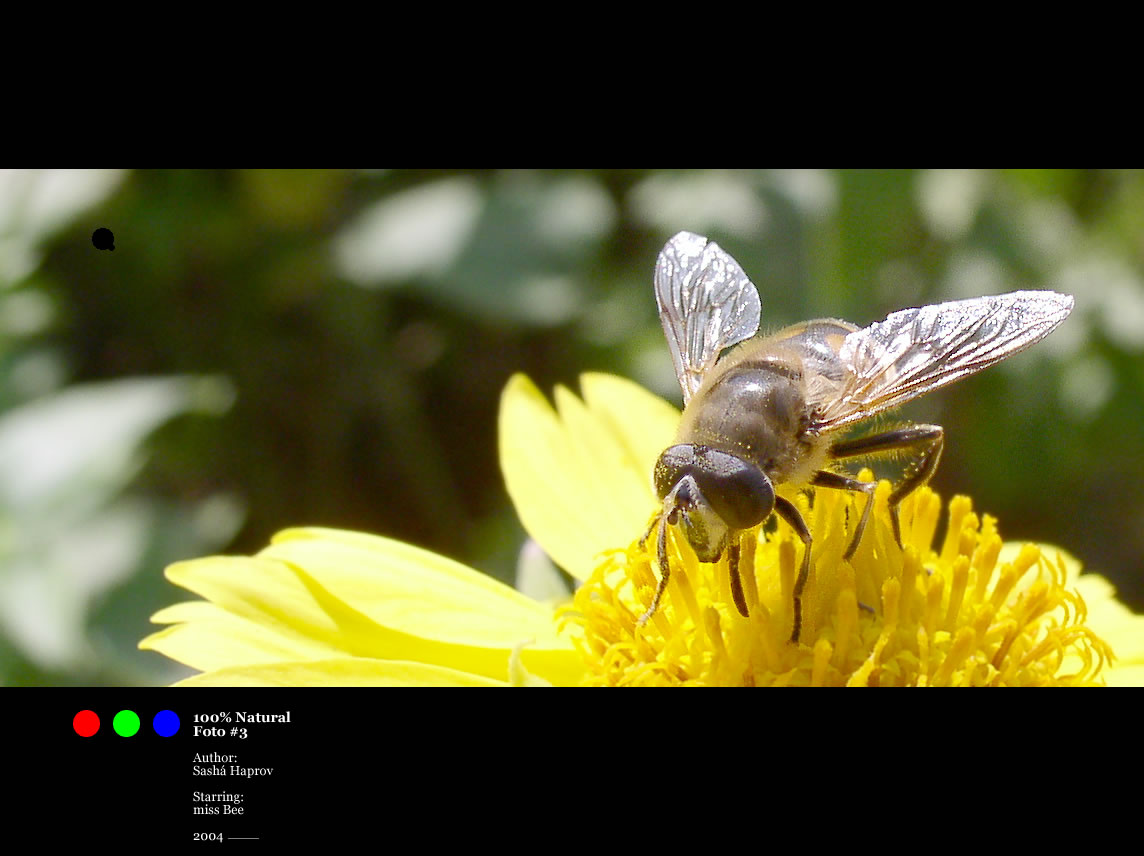Screen dimensions: 1144x856
Task: Click the year 2004 text
Action: tap(208, 836)
